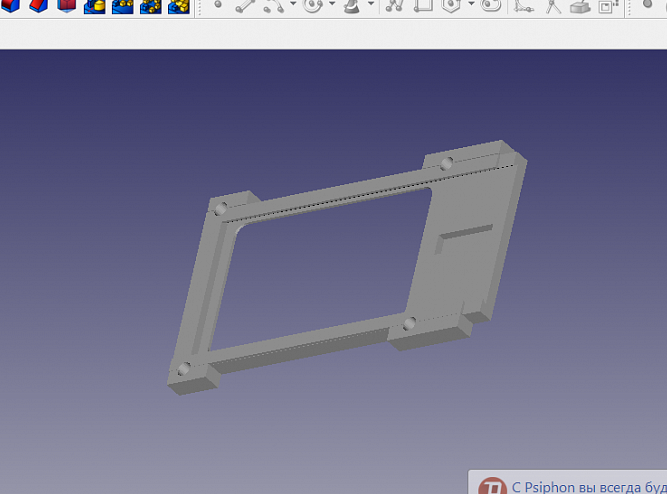Open the arc tool dropdown arrow

pyautogui.click(x=292, y=5)
